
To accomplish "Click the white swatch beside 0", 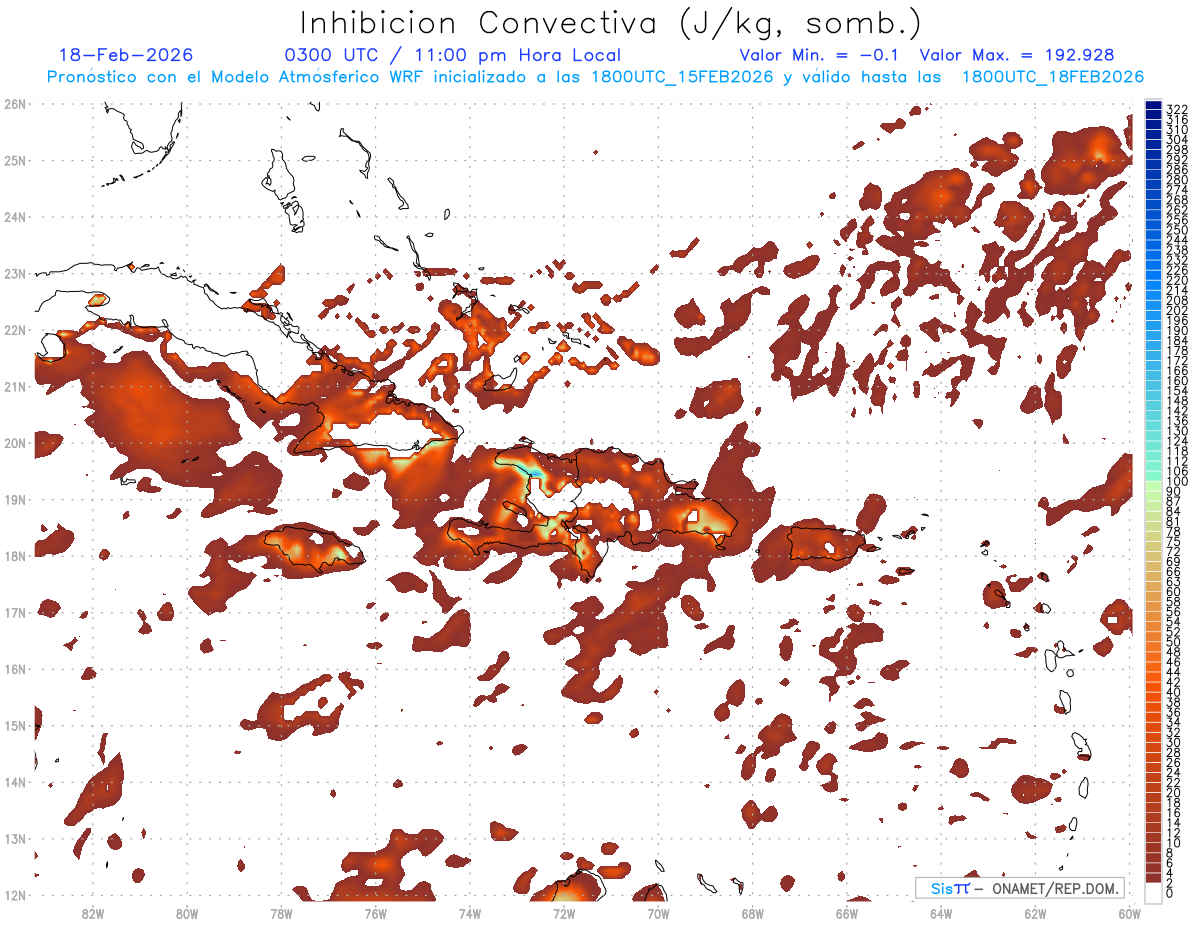I will 1154,891.
